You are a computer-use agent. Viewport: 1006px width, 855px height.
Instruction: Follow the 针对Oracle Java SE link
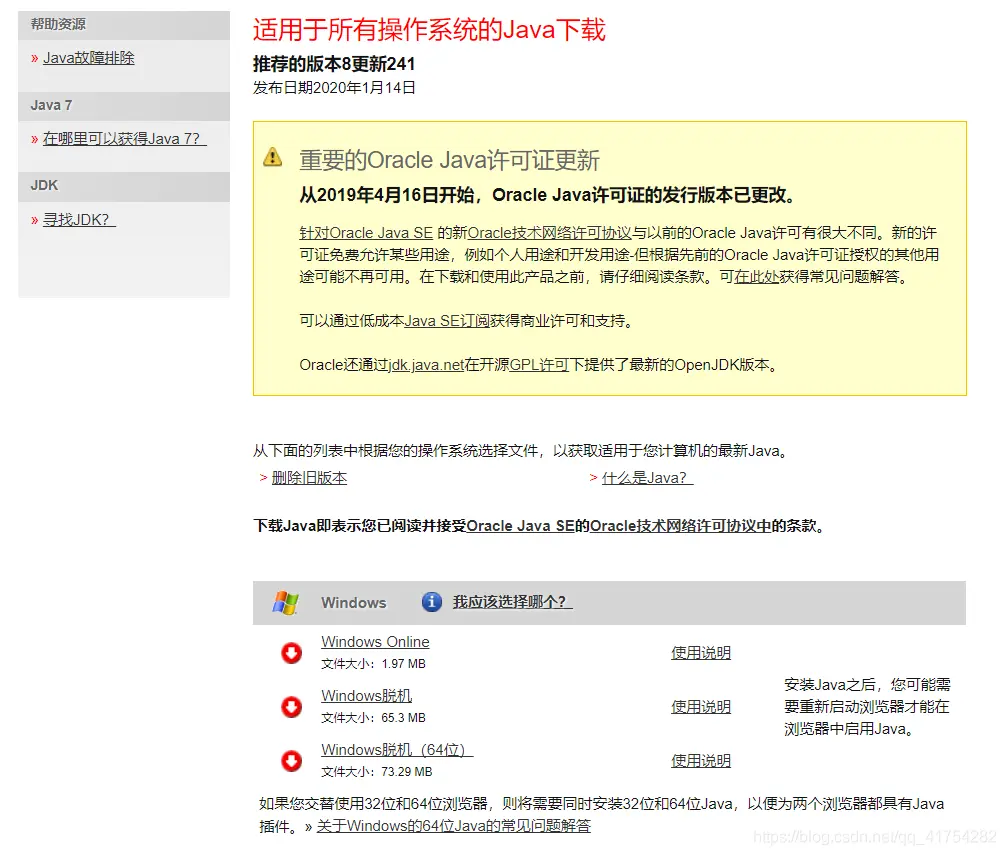(x=366, y=233)
